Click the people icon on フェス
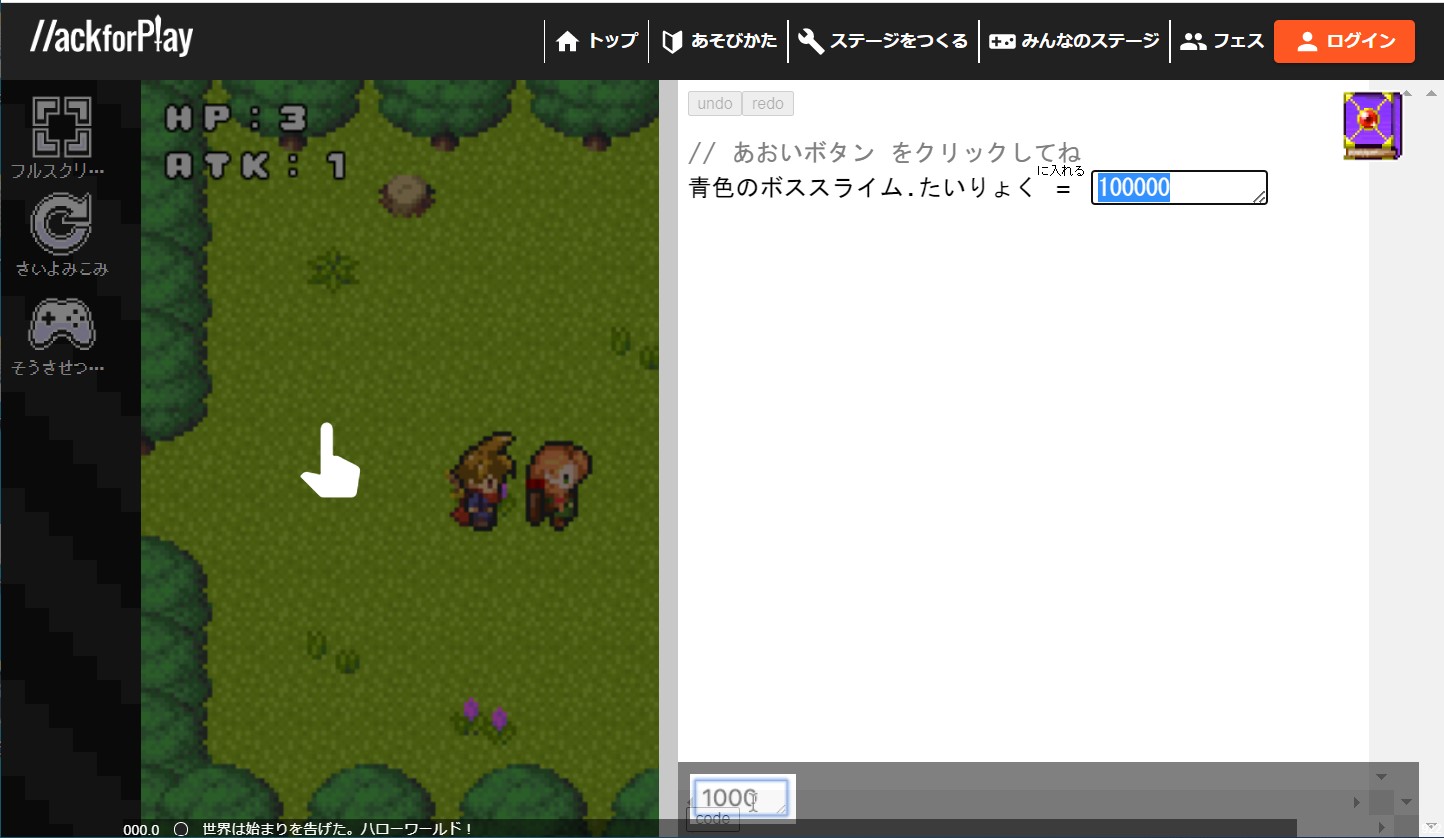 coord(1193,41)
